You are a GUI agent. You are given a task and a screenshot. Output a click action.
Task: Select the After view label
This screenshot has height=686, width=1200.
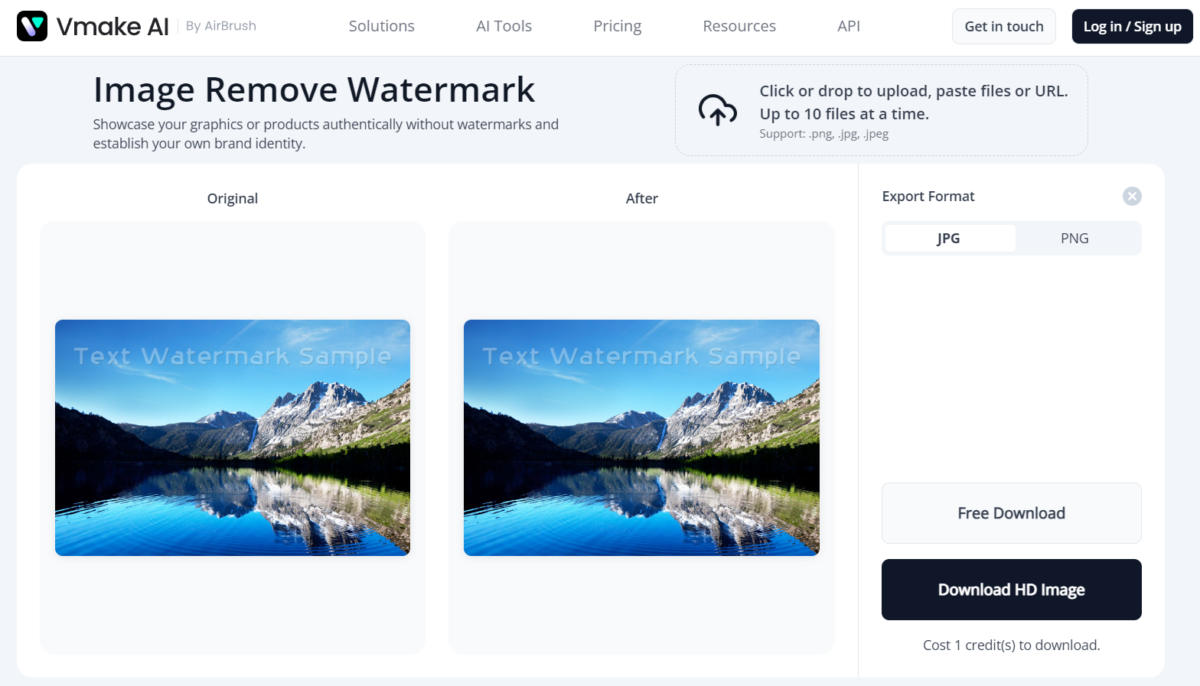click(x=641, y=198)
